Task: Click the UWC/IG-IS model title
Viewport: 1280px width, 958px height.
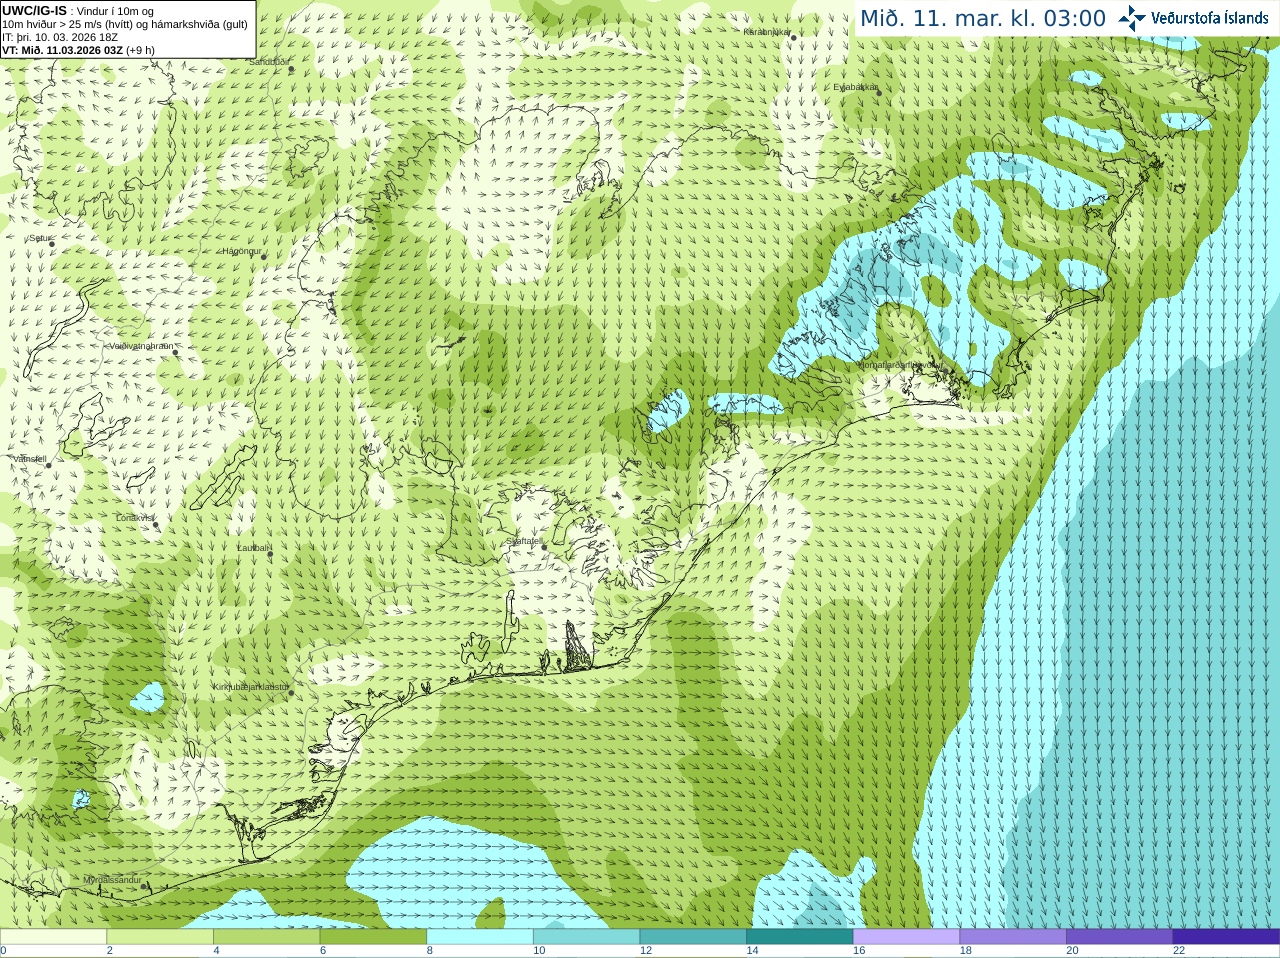Action: tap(34, 11)
